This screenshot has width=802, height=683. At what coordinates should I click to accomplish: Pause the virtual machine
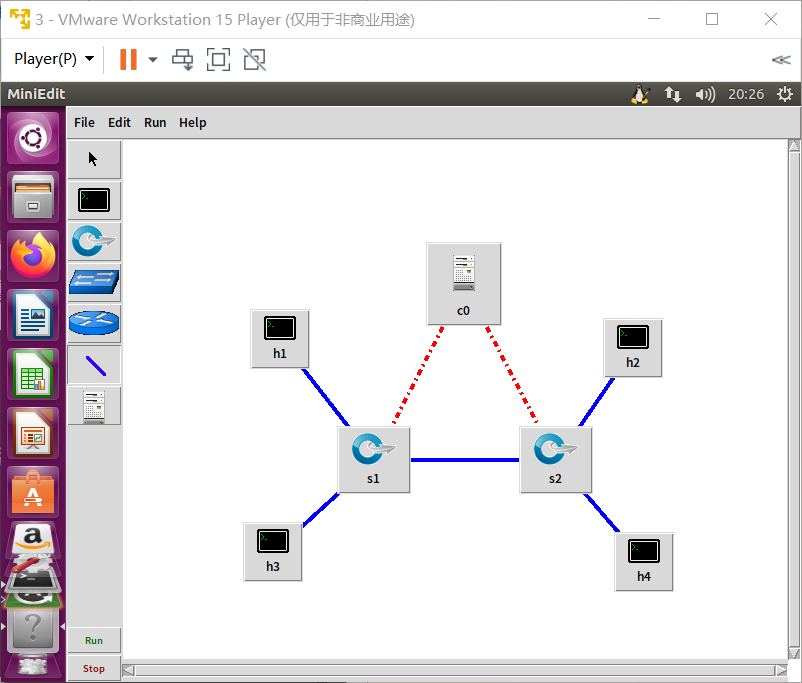point(128,59)
